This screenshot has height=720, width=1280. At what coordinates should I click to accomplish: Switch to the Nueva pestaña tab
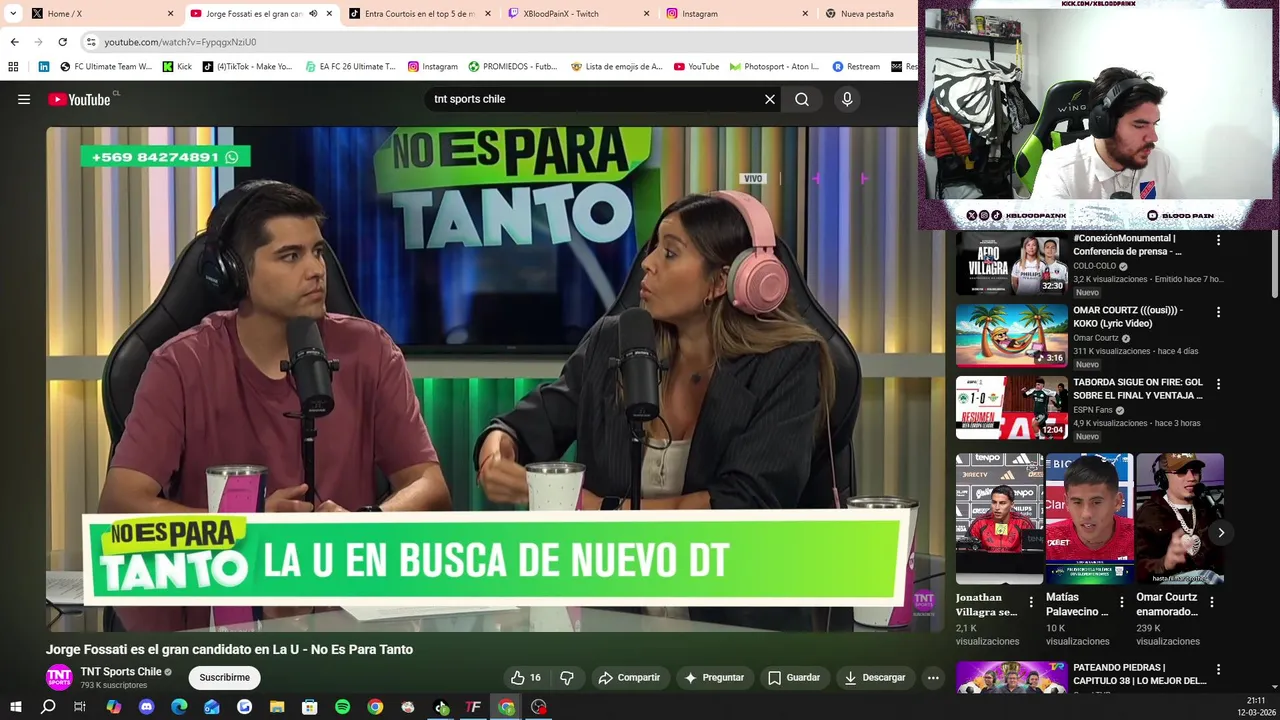[x=868, y=14]
